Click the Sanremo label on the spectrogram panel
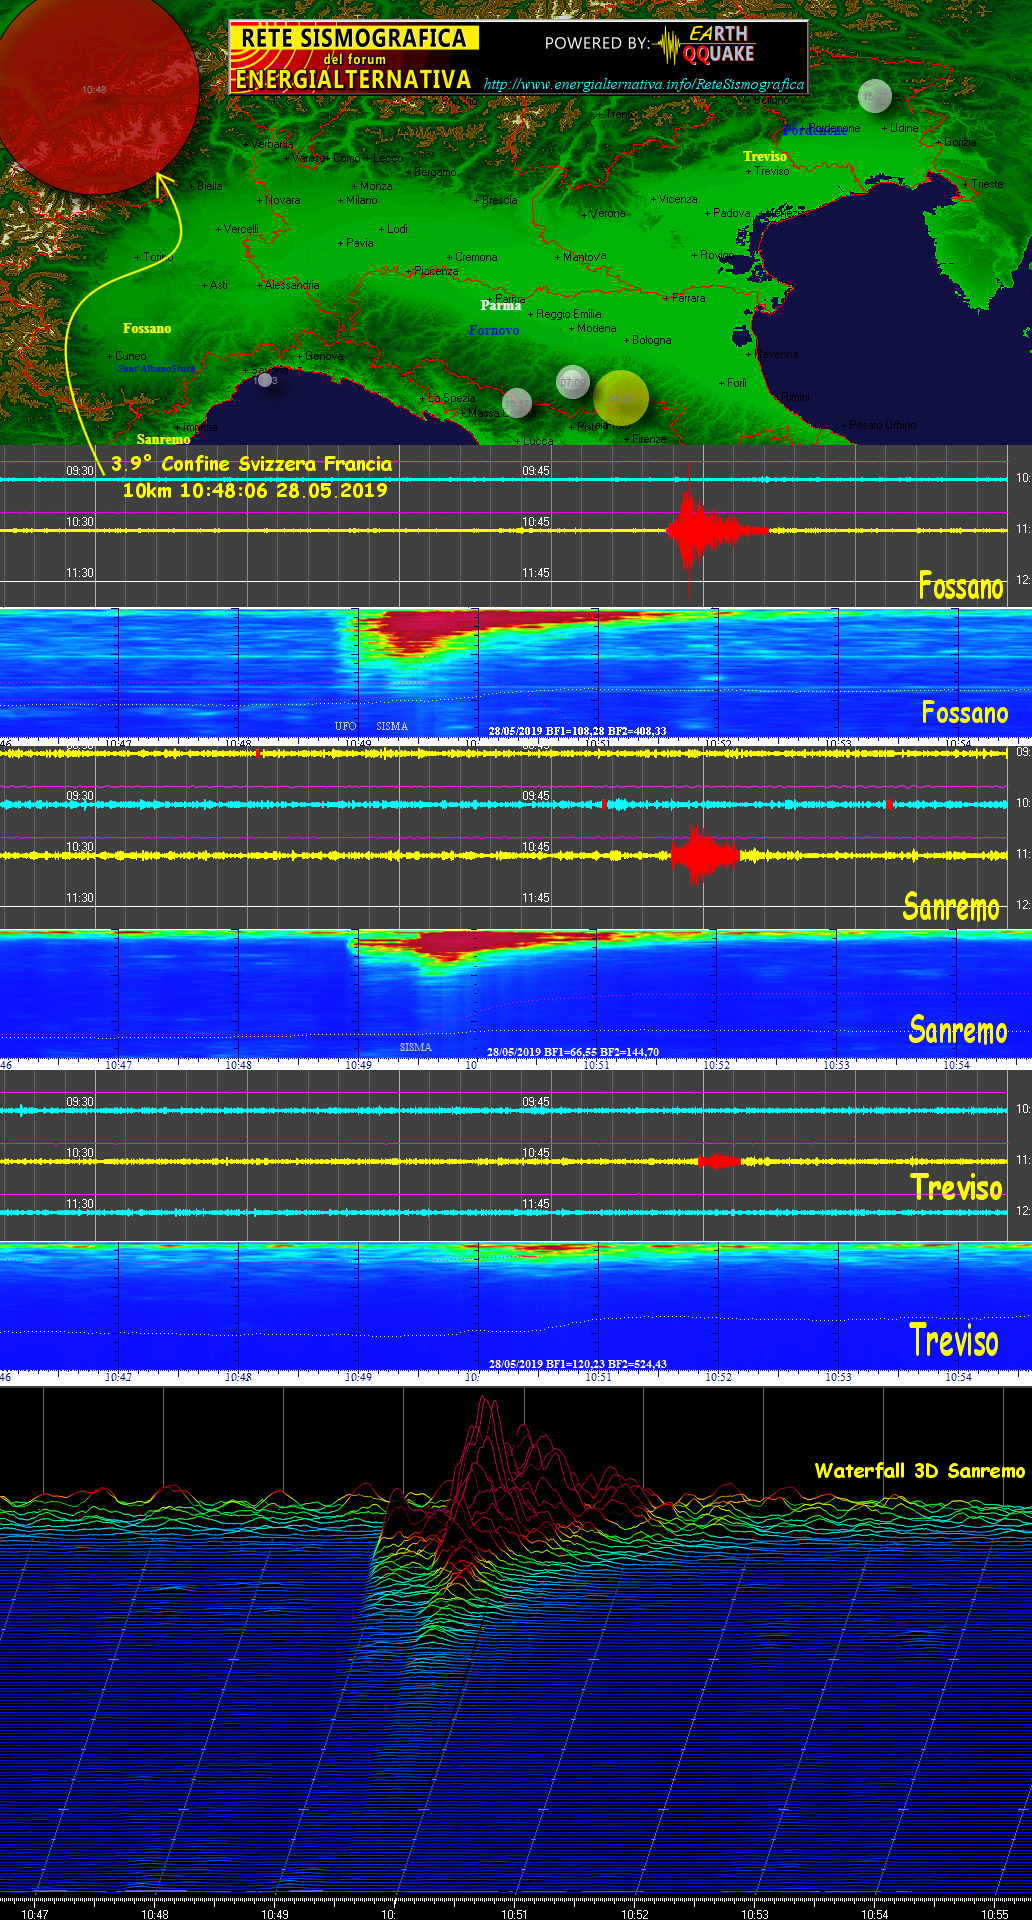This screenshot has height=1920, width=1032. click(958, 1030)
